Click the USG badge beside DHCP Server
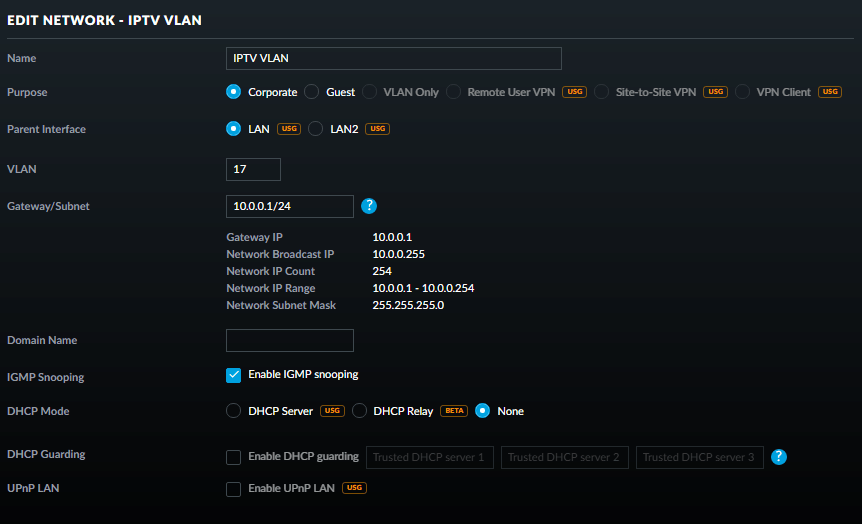This screenshot has height=524, width=862. click(x=332, y=411)
